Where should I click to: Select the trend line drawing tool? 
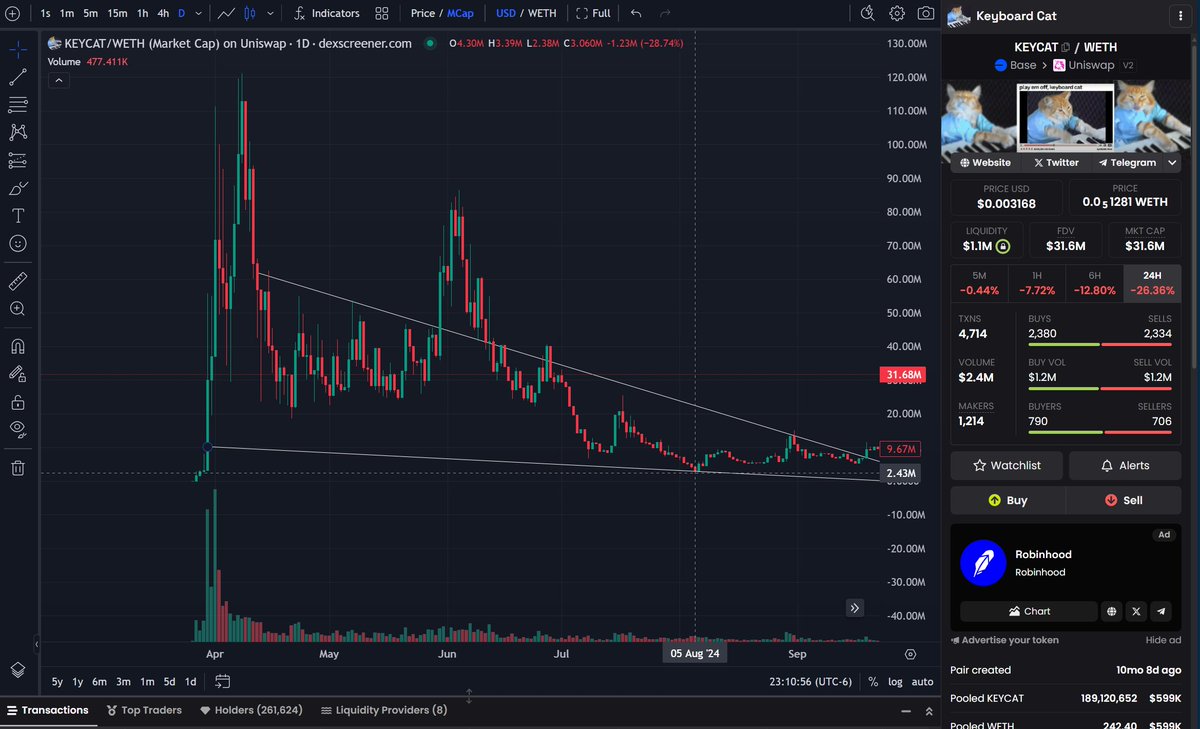point(18,77)
